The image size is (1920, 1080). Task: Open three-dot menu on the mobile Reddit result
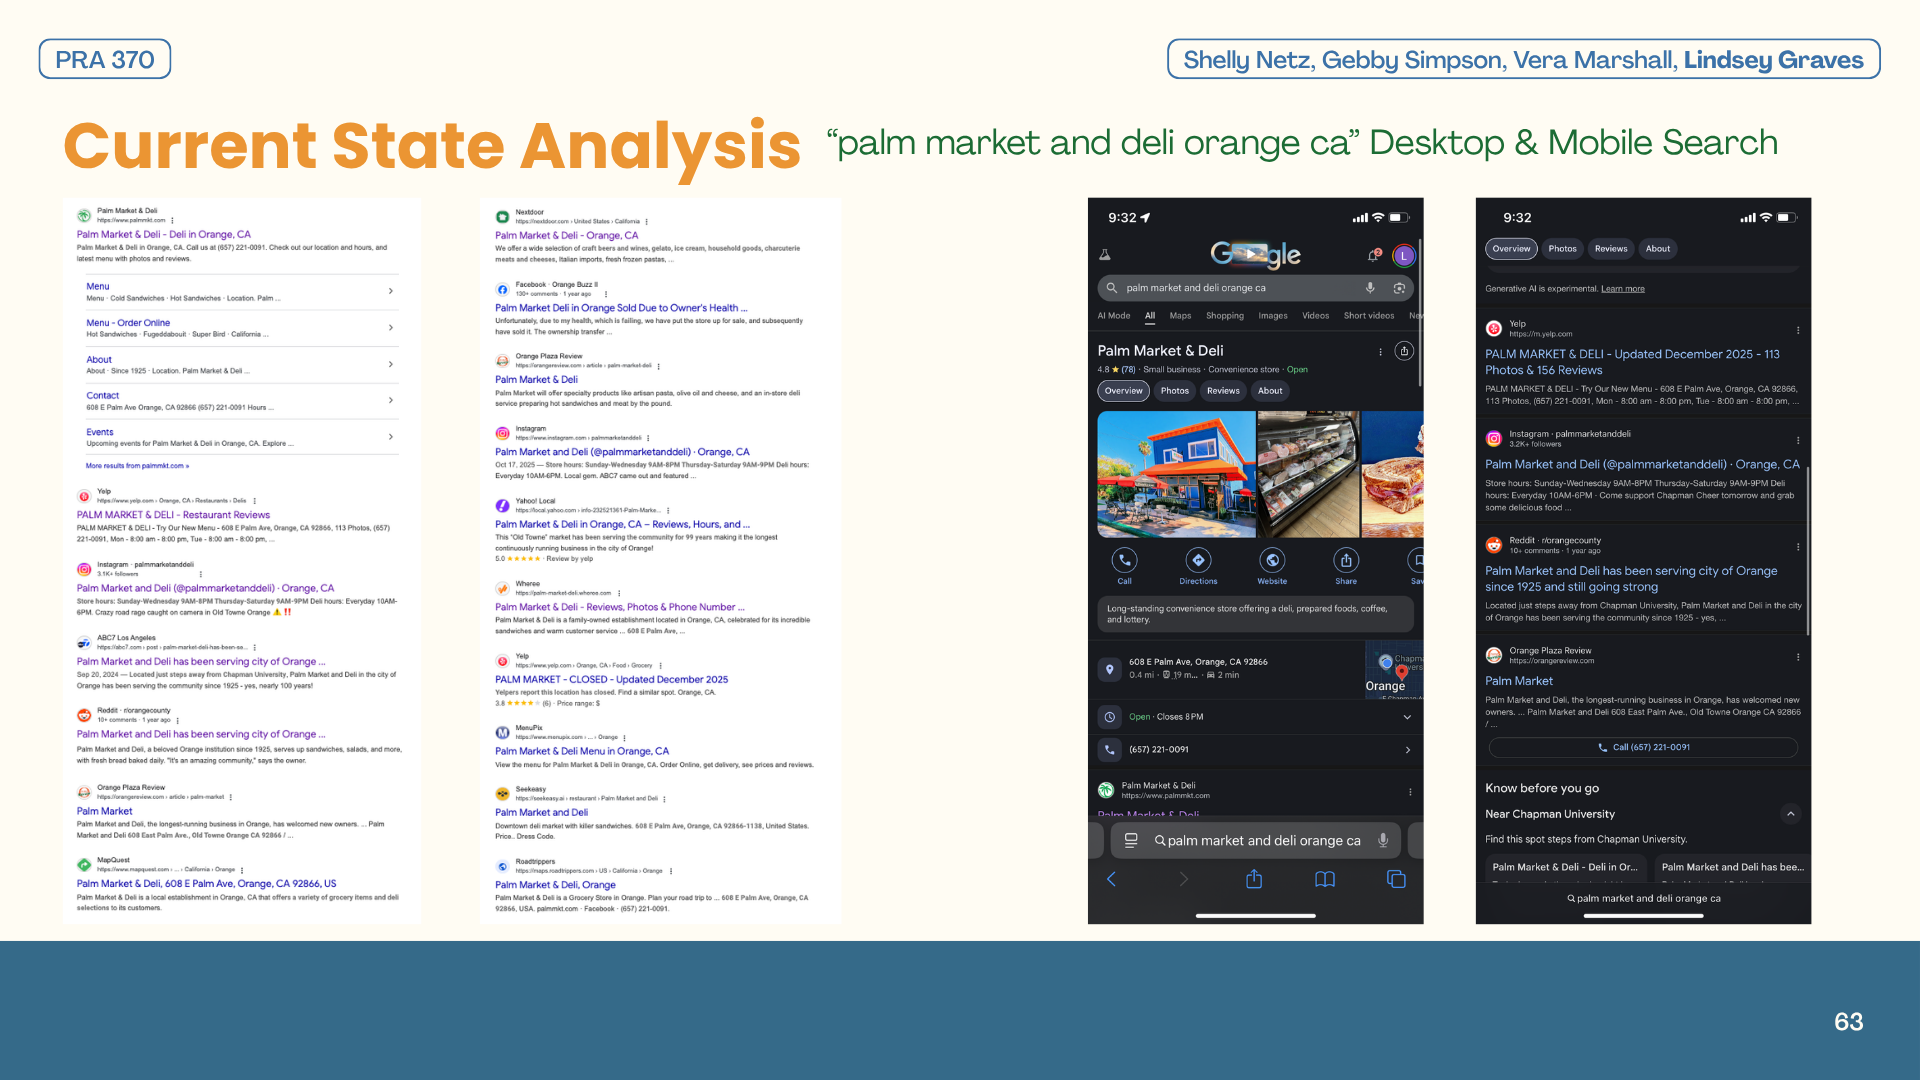click(x=1798, y=547)
